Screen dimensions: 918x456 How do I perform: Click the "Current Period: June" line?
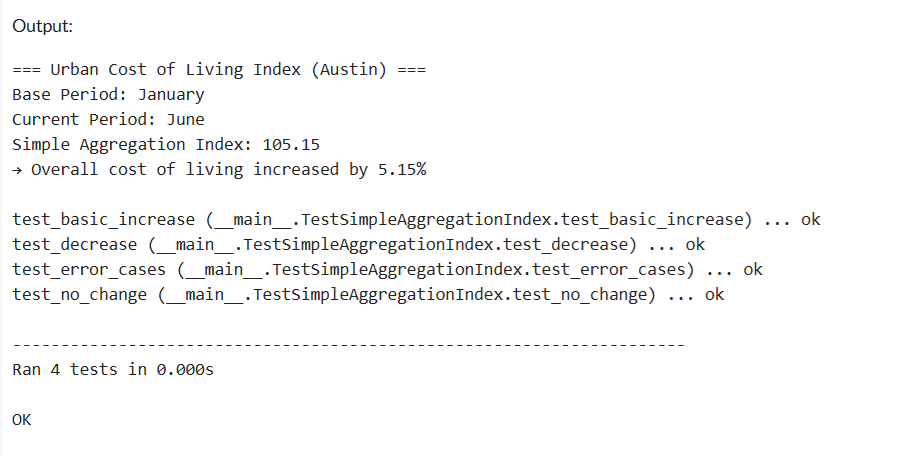pos(108,120)
